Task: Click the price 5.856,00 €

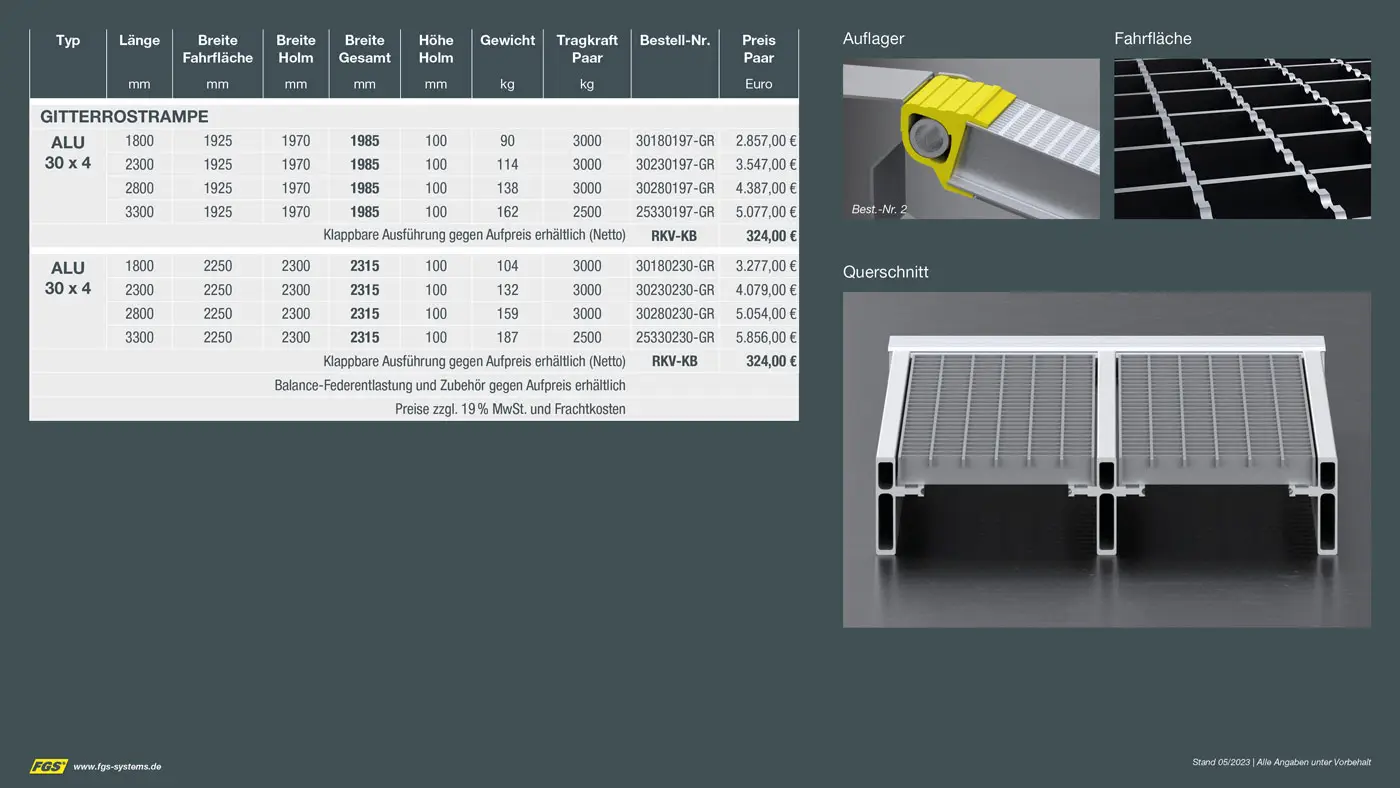Action: coord(765,338)
